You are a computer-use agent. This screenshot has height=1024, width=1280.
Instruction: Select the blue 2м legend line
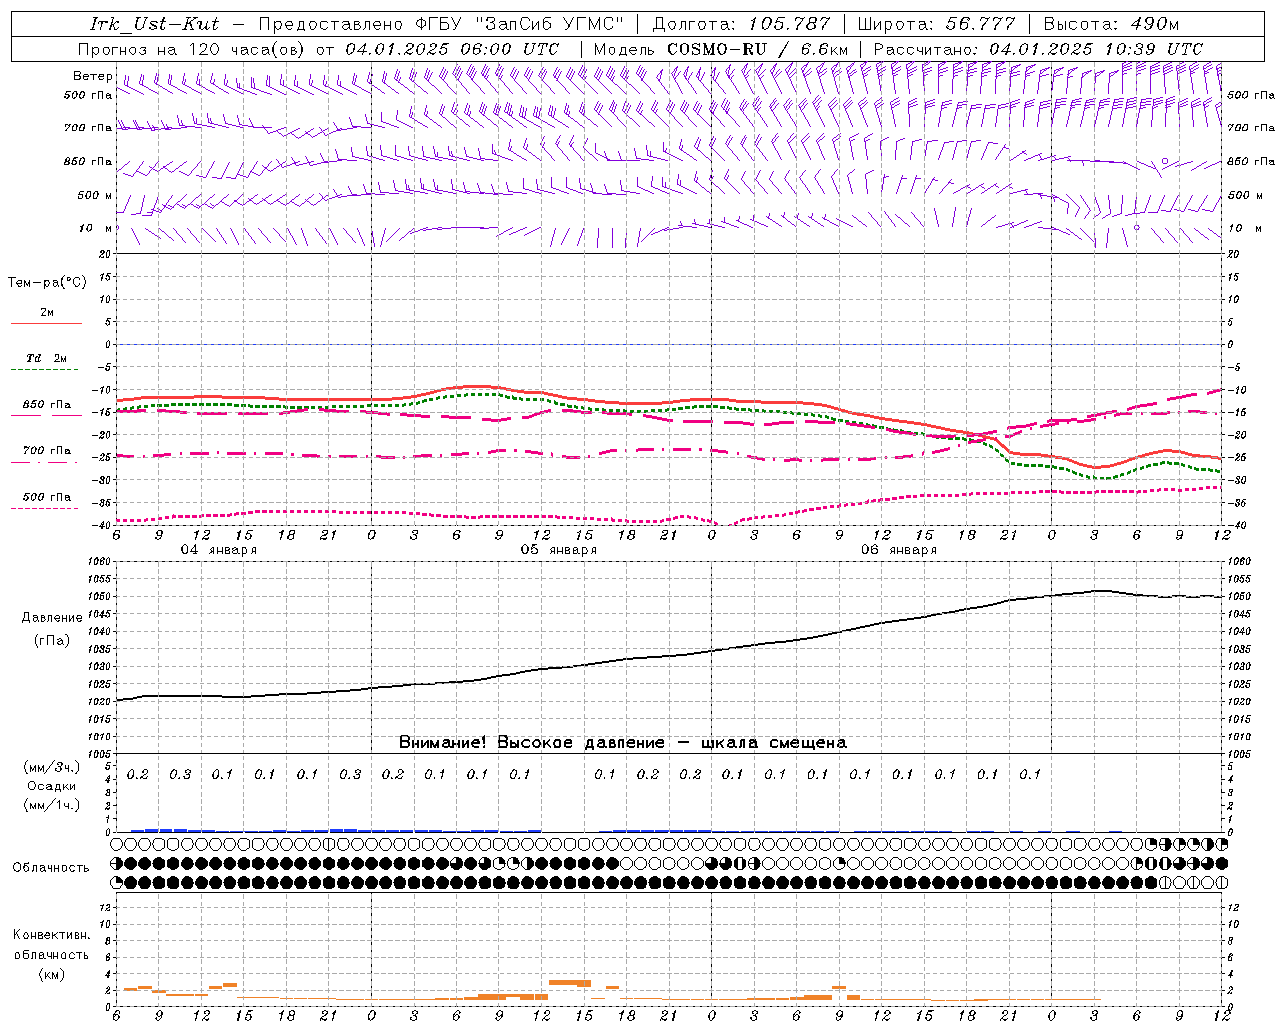(x=46, y=323)
